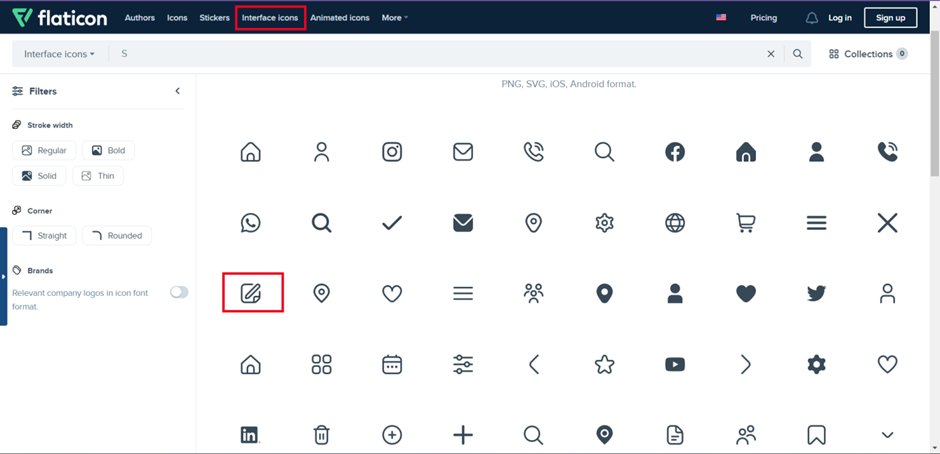Open the notifications bell
This screenshot has height=454, width=940.
pyautogui.click(x=811, y=18)
